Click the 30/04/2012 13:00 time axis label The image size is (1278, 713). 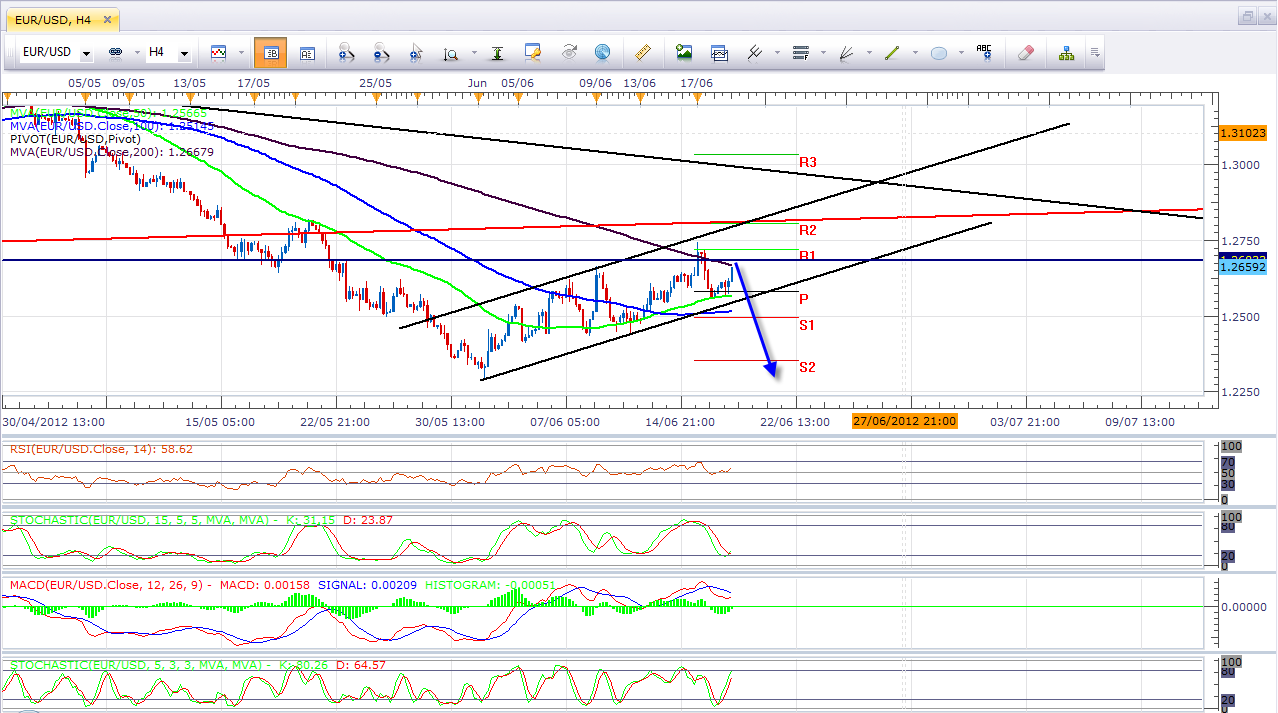(x=53, y=421)
